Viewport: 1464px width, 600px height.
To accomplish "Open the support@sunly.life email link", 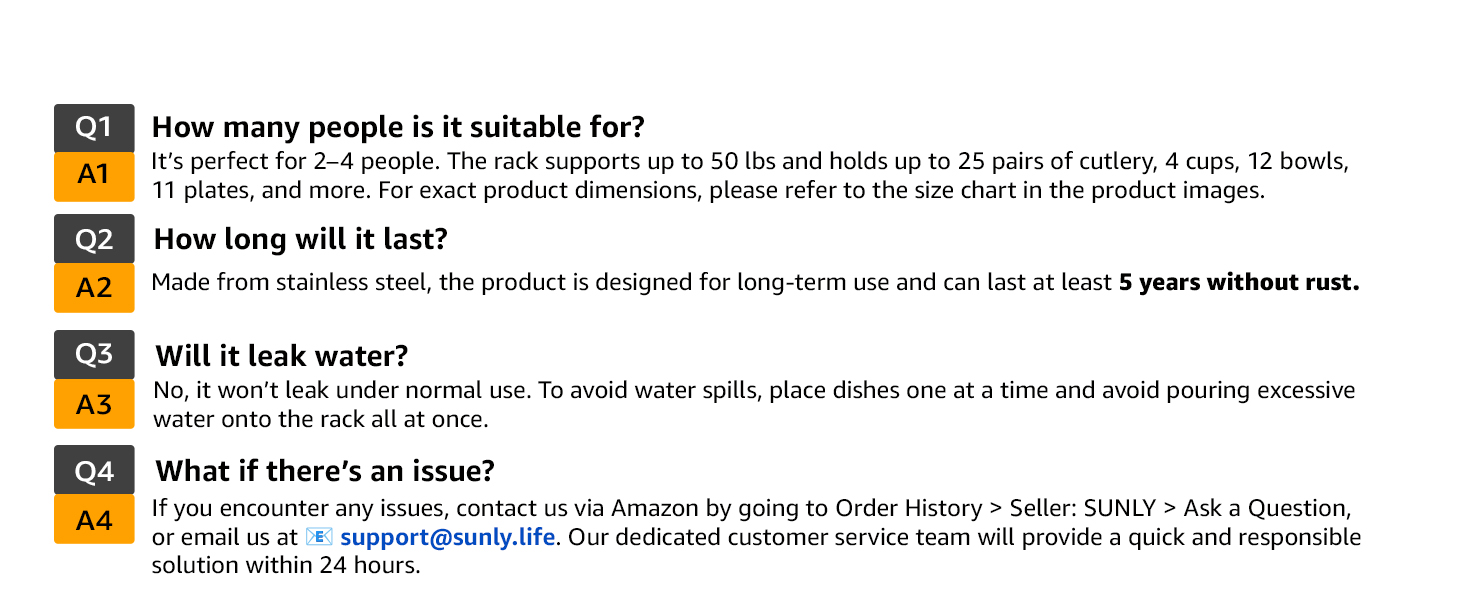I will click(447, 537).
